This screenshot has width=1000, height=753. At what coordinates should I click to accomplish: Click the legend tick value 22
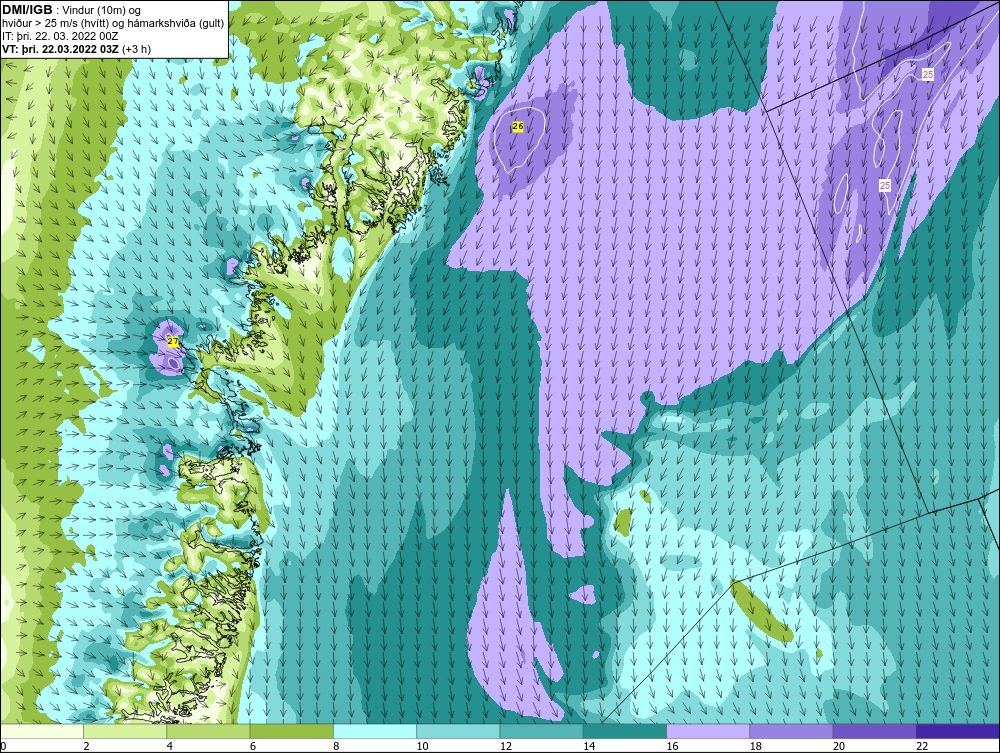[922, 747]
